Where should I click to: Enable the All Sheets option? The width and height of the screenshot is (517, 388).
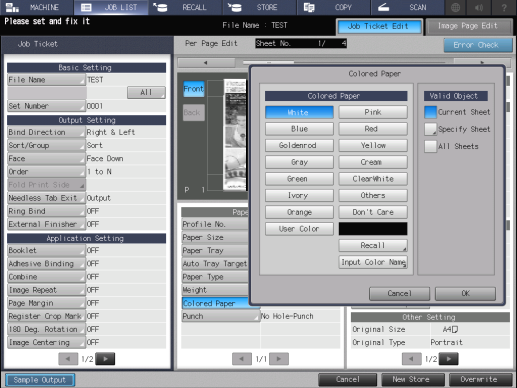point(430,146)
